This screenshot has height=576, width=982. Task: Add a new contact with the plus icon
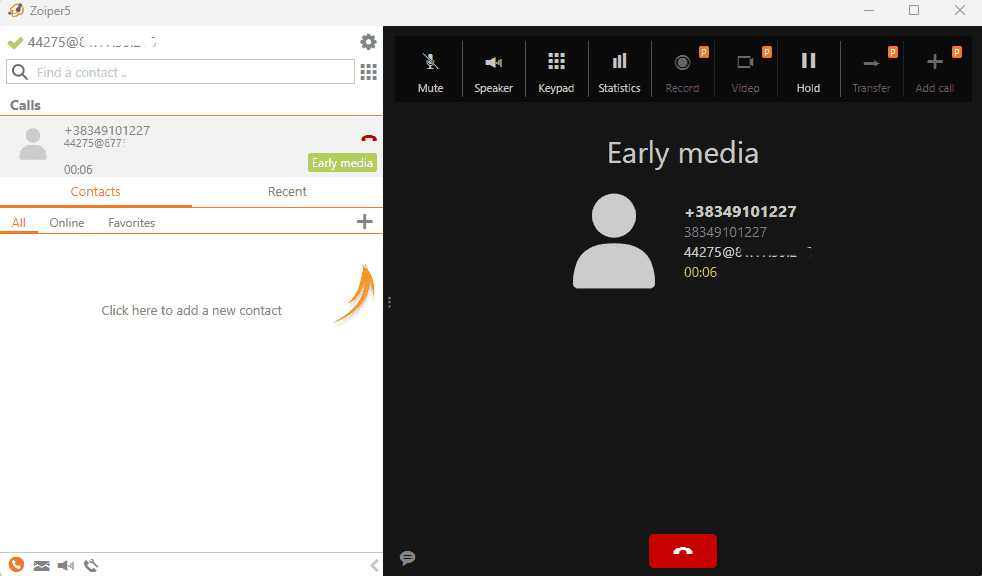pos(365,222)
